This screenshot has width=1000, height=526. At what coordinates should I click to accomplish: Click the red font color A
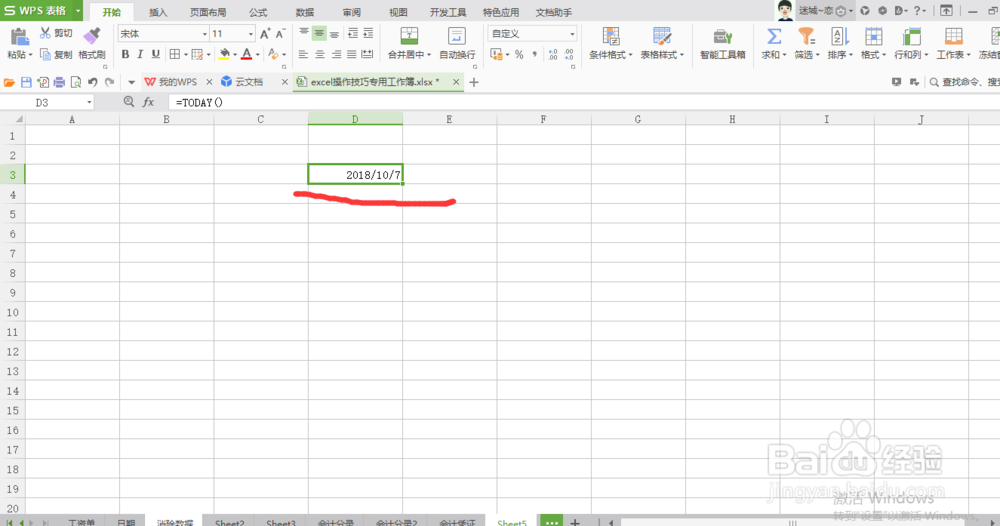tap(246, 55)
